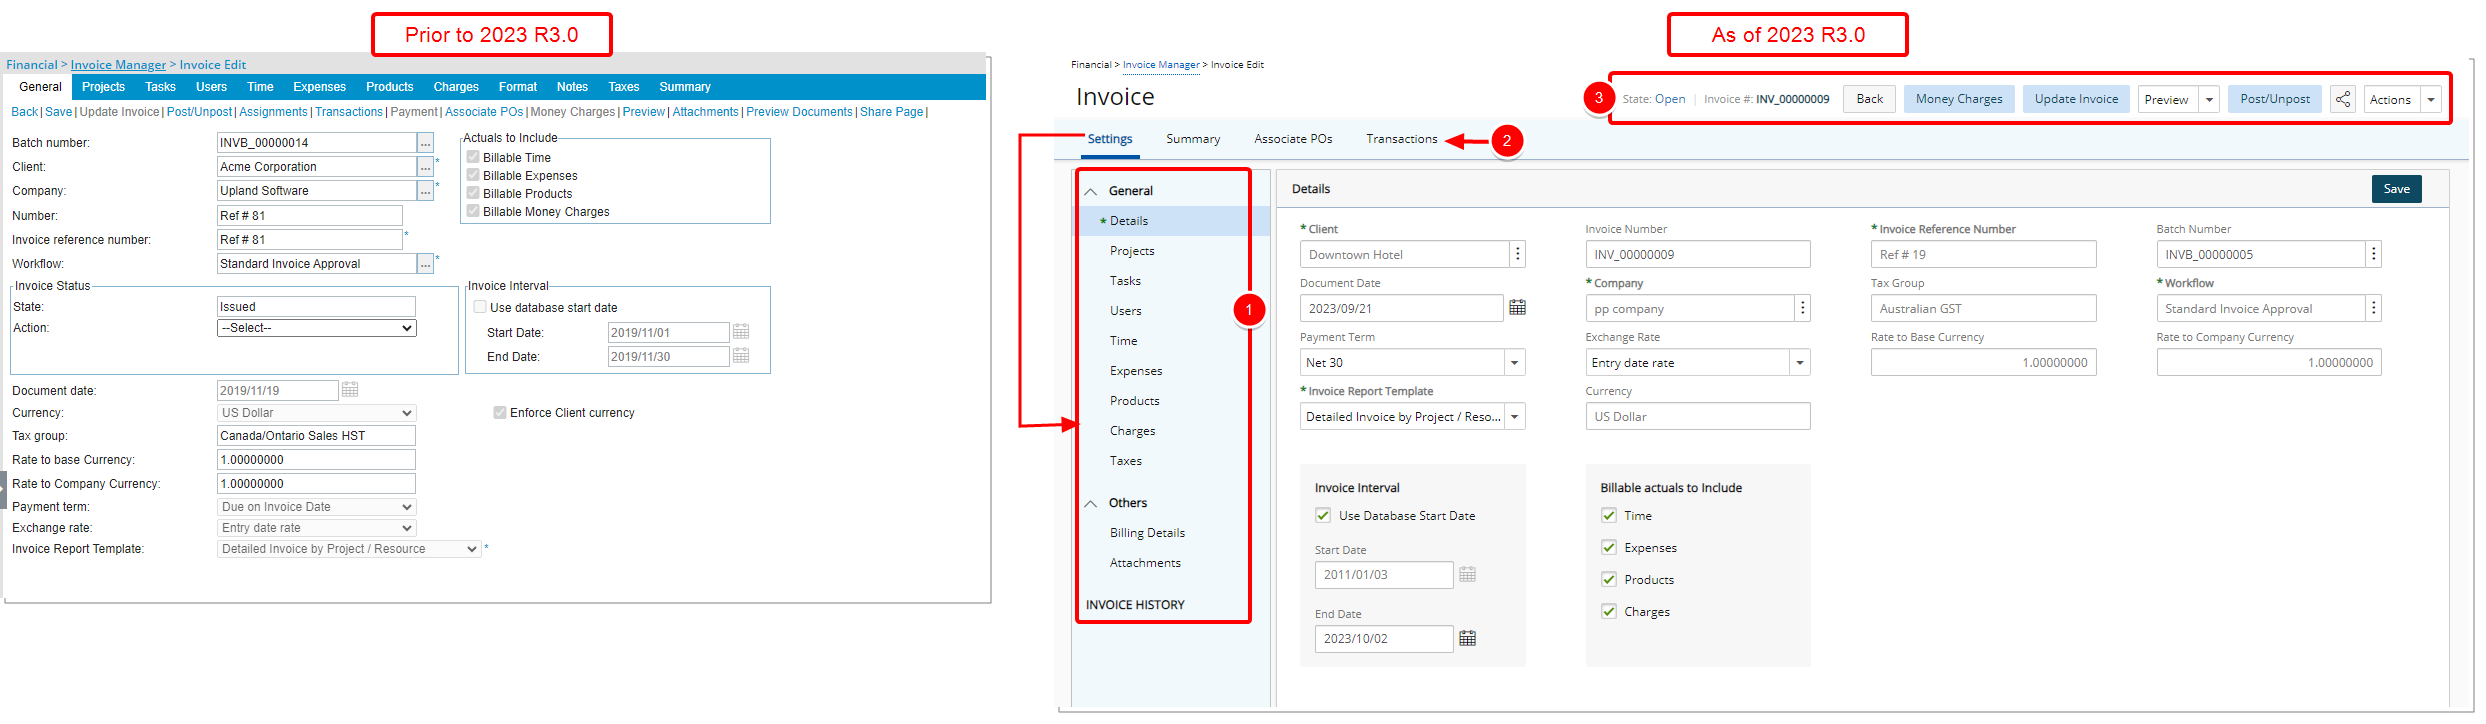This screenshot has width=2486, height=724.
Task: Open lookup menu beside Standard Invoice Approval field
Action: 2374,308
